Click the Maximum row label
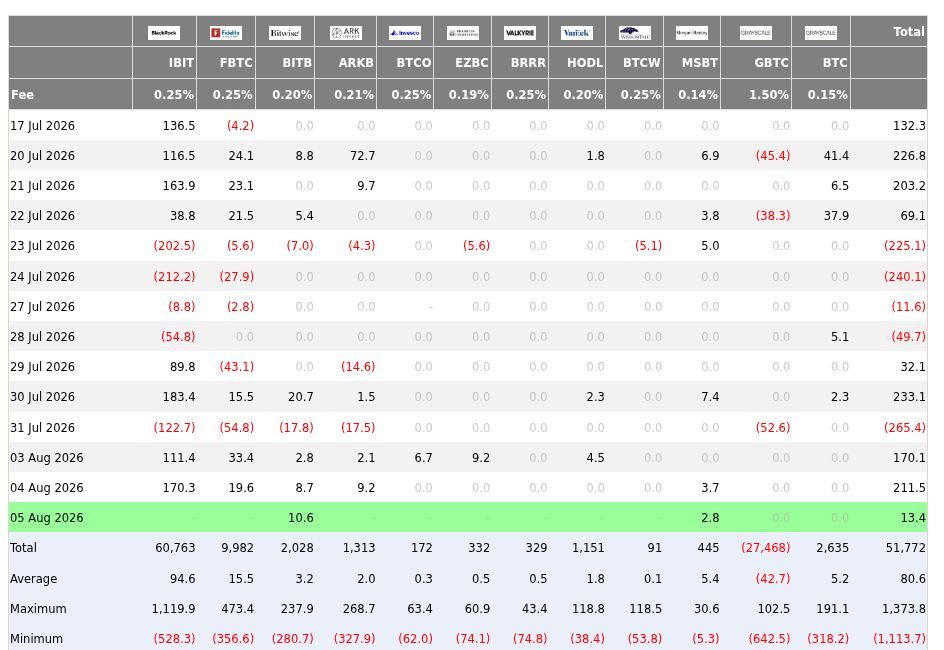 pos(38,609)
